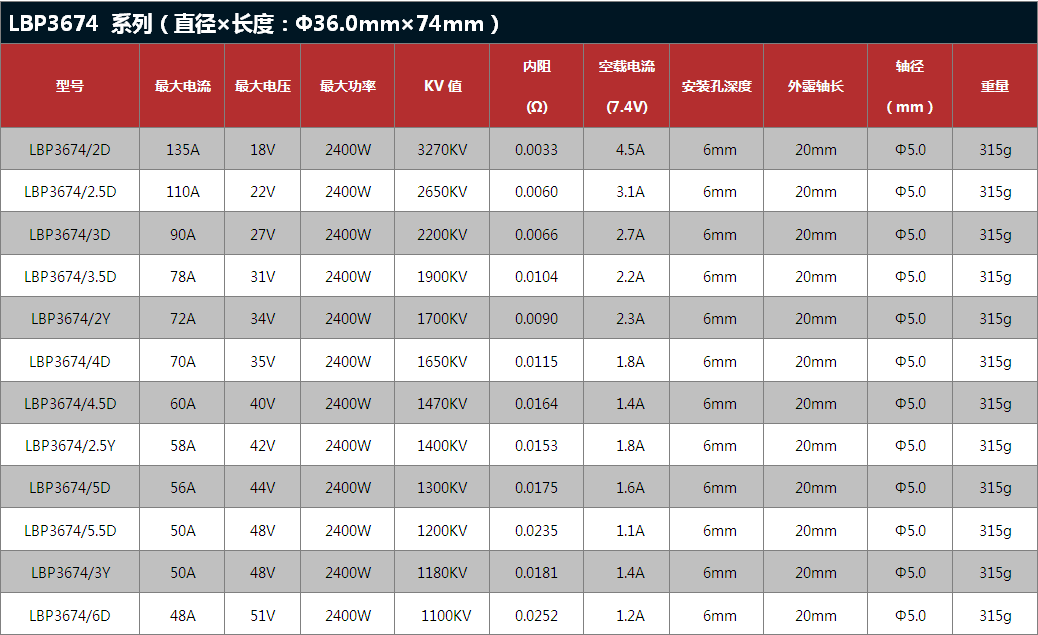This screenshot has width=1038, height=635.
Task: Click the KV 值 column header
Action: click(442, 86)
